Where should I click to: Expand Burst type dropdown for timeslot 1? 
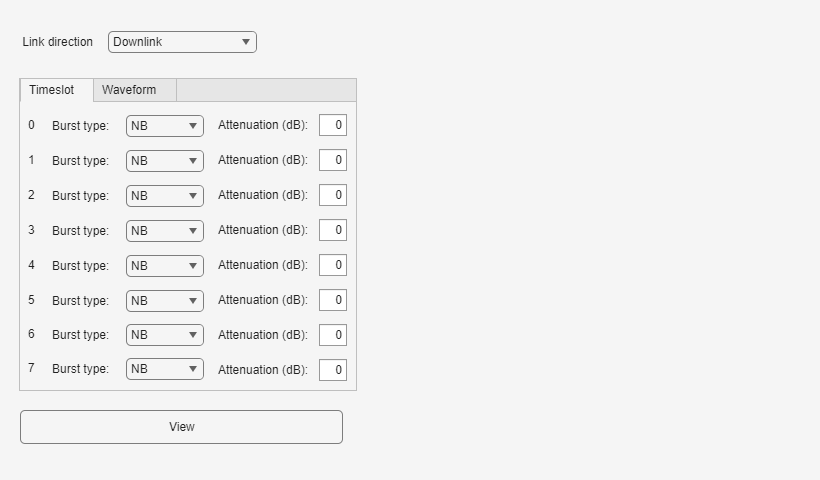point(165,161)
